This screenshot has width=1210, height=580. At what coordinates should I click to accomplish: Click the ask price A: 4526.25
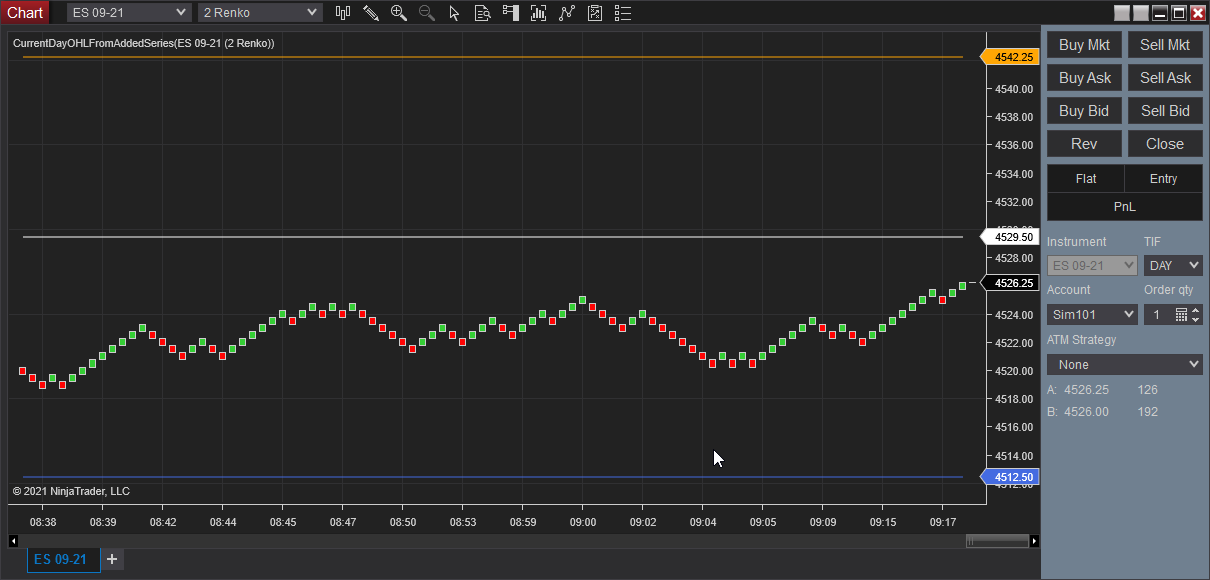[x=1076, y=390]
